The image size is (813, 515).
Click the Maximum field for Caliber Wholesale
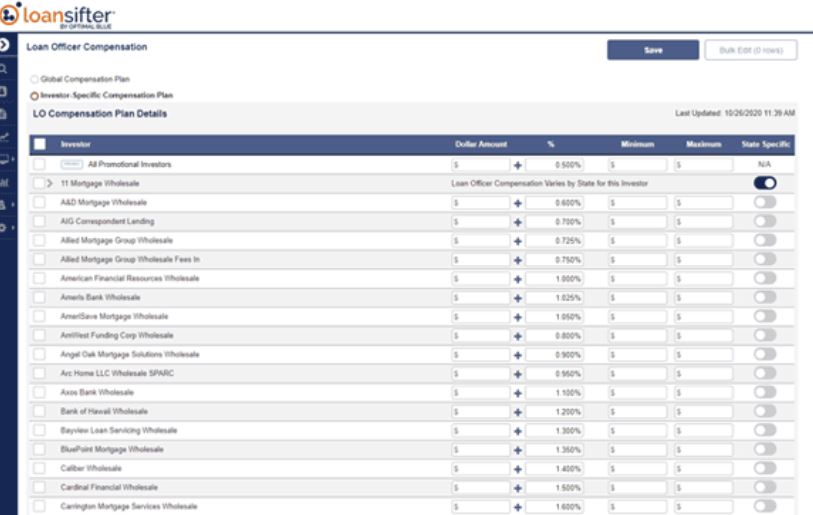704,469
